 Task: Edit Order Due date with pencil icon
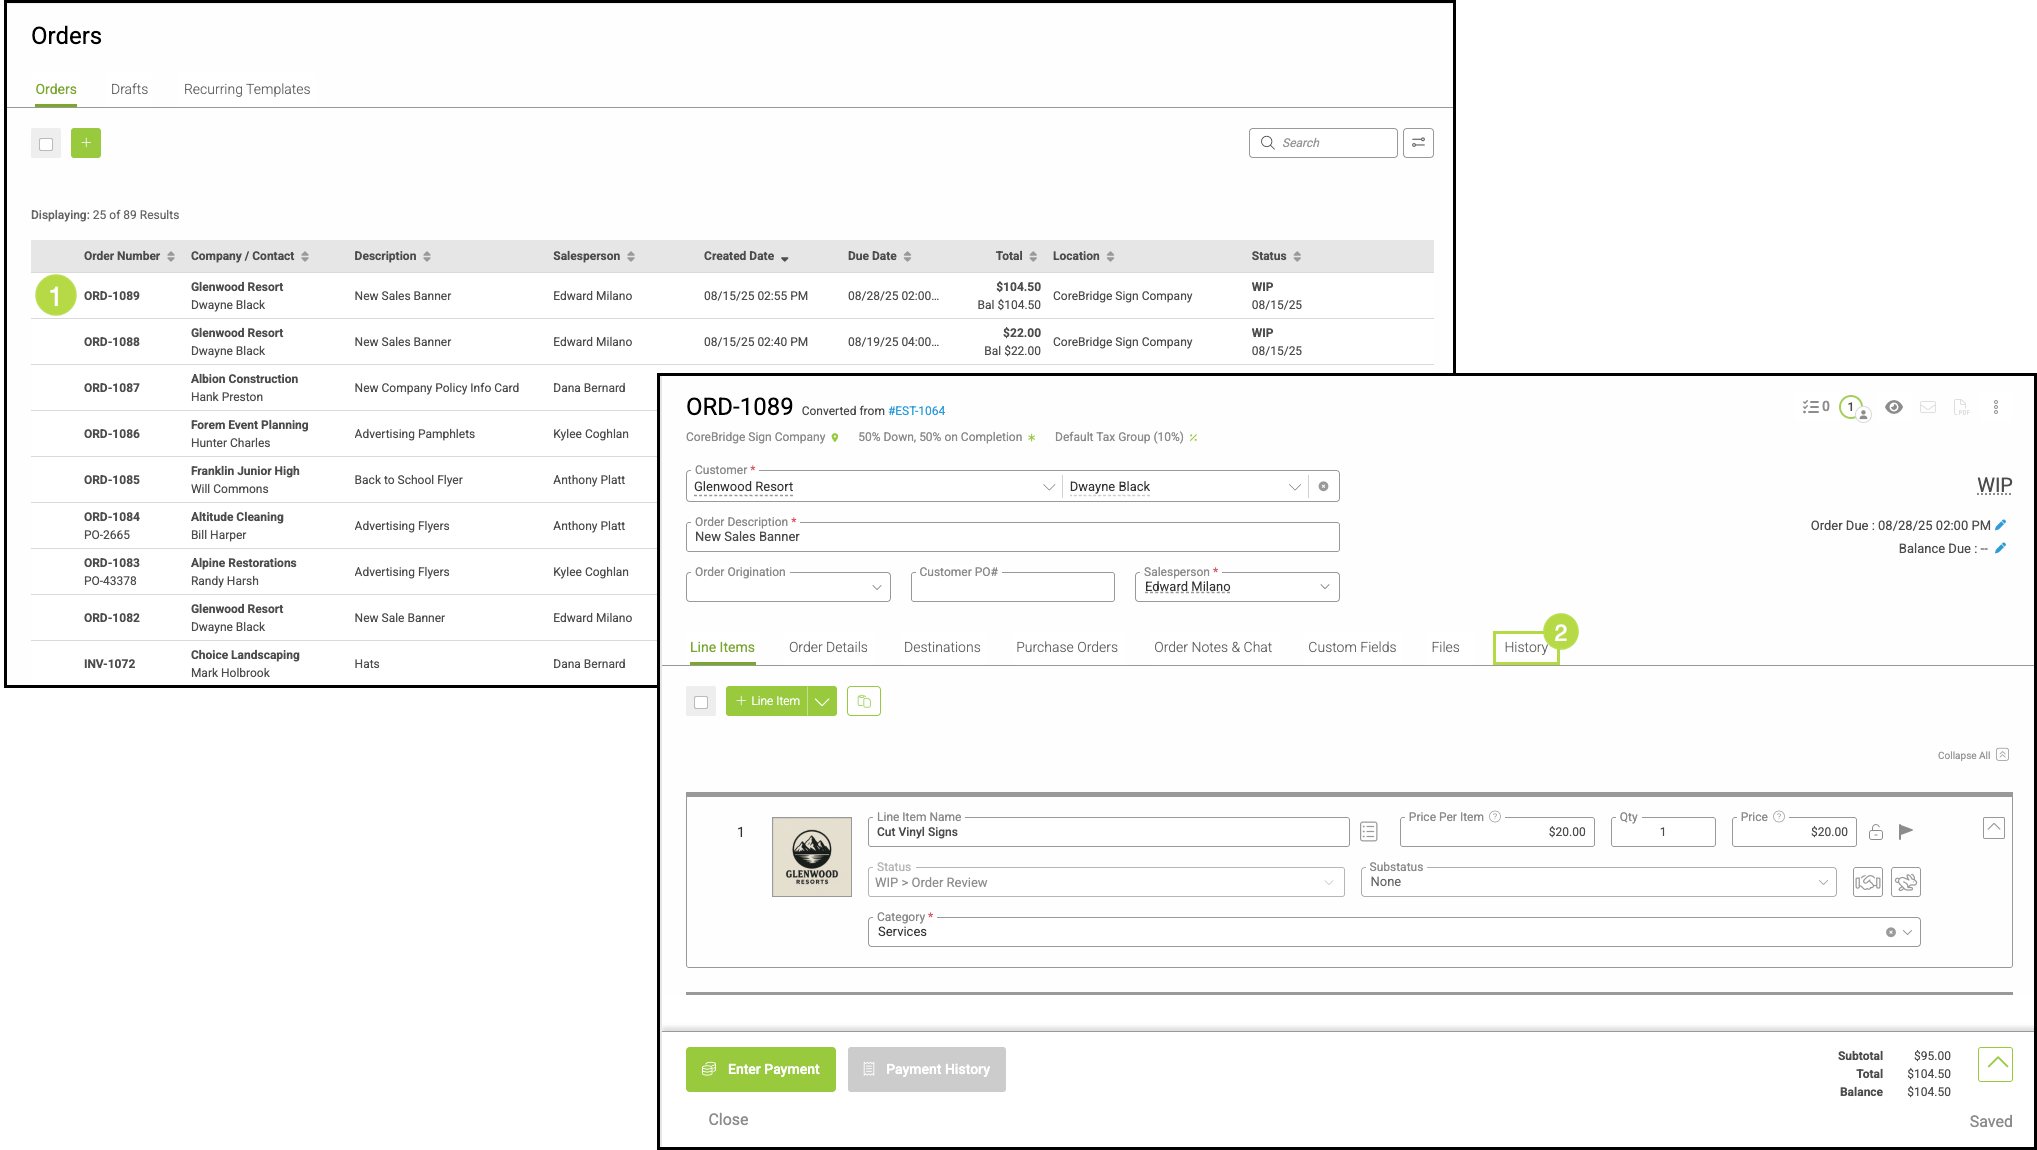[x=2000, y=525]
